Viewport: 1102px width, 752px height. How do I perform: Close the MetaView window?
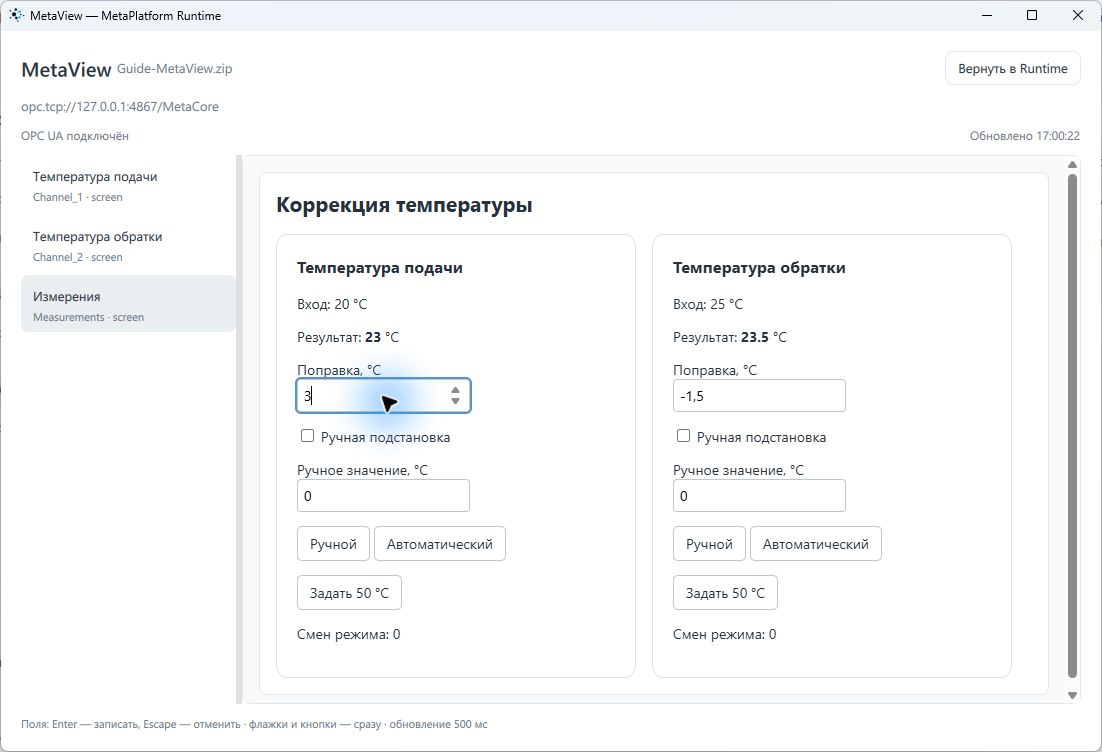[1077, 15]
